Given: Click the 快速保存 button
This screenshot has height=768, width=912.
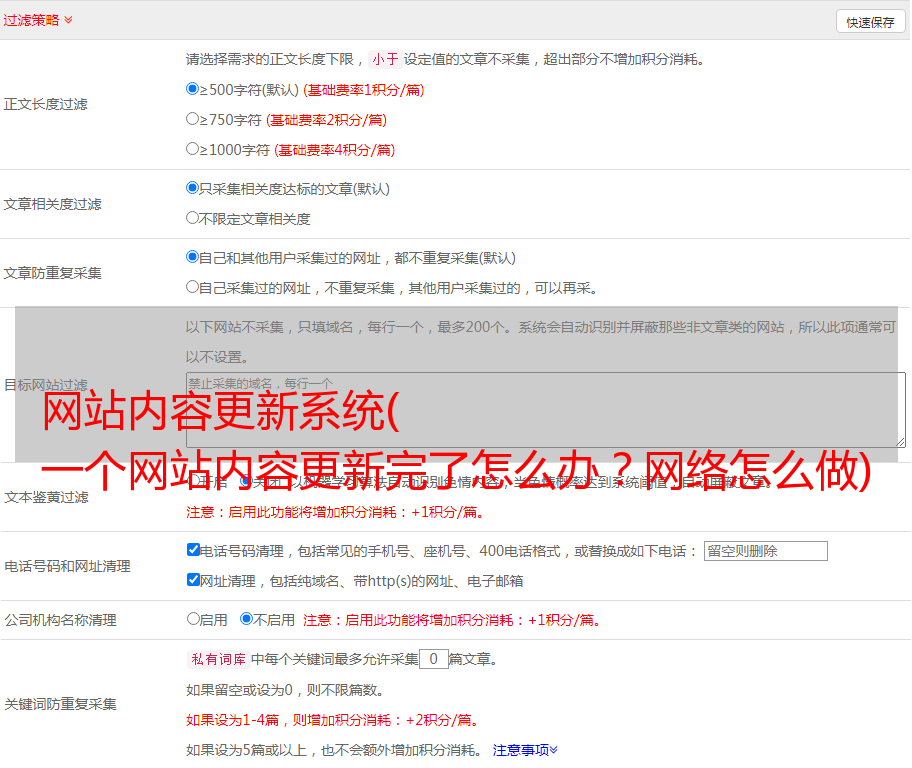Looking at the screenshot, I should click(x=870, y=22).
